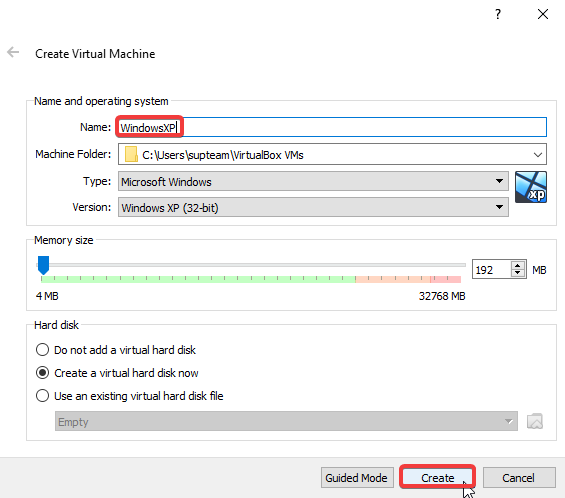Open the Empty hard disk file dropdown

coord(286,421)
